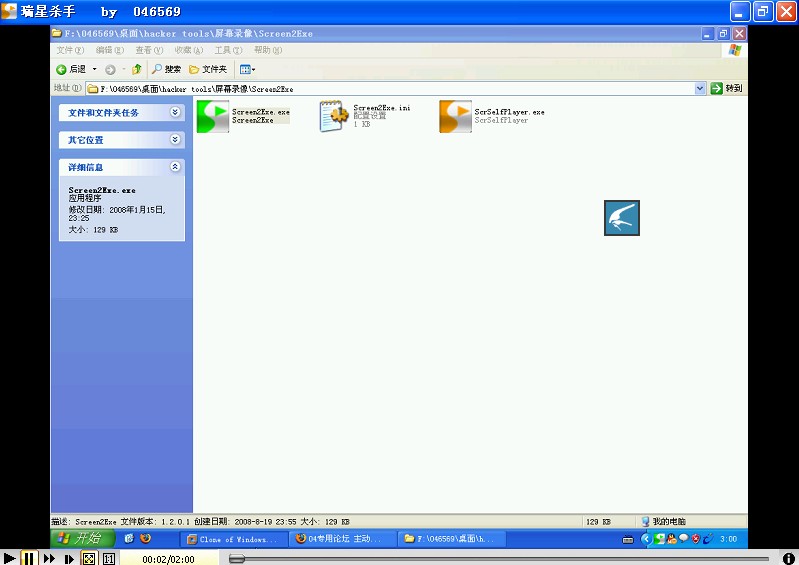Click the red shield tray icon
This screenshot has width=799, height=565.
point(696,539)
